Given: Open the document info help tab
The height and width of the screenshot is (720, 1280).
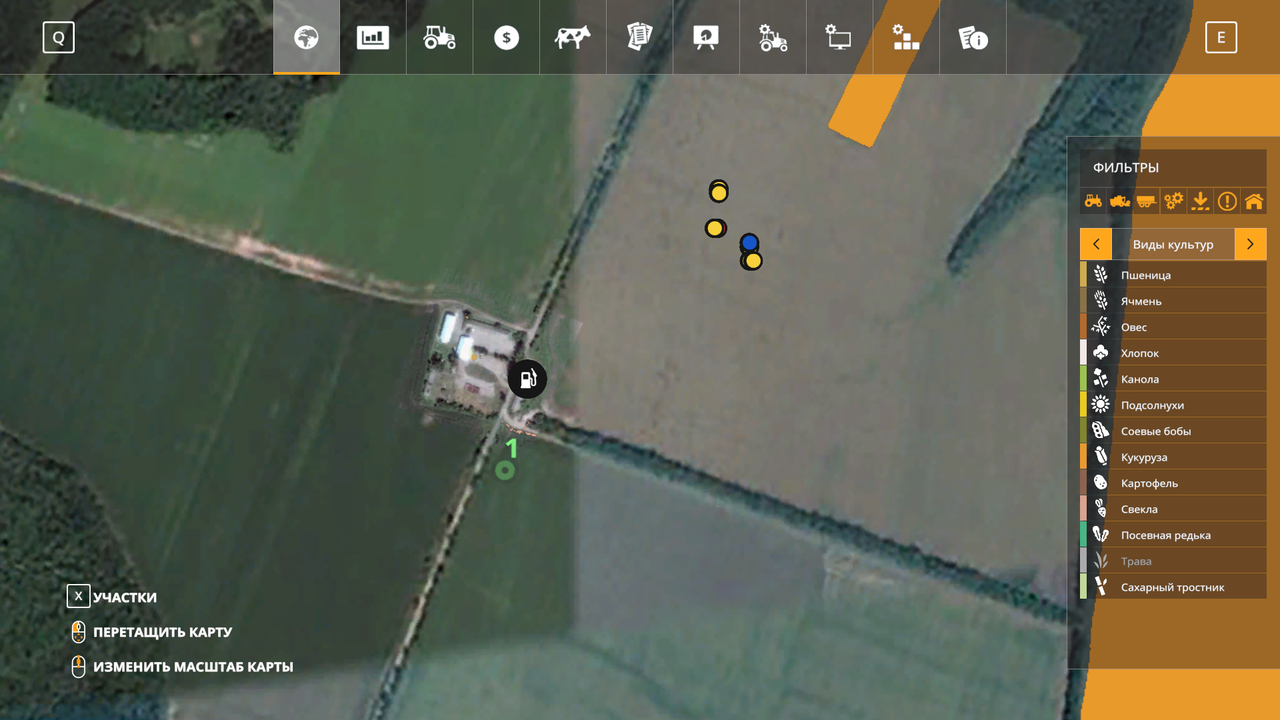Looking at the screenshot, I should coord(973,37).
